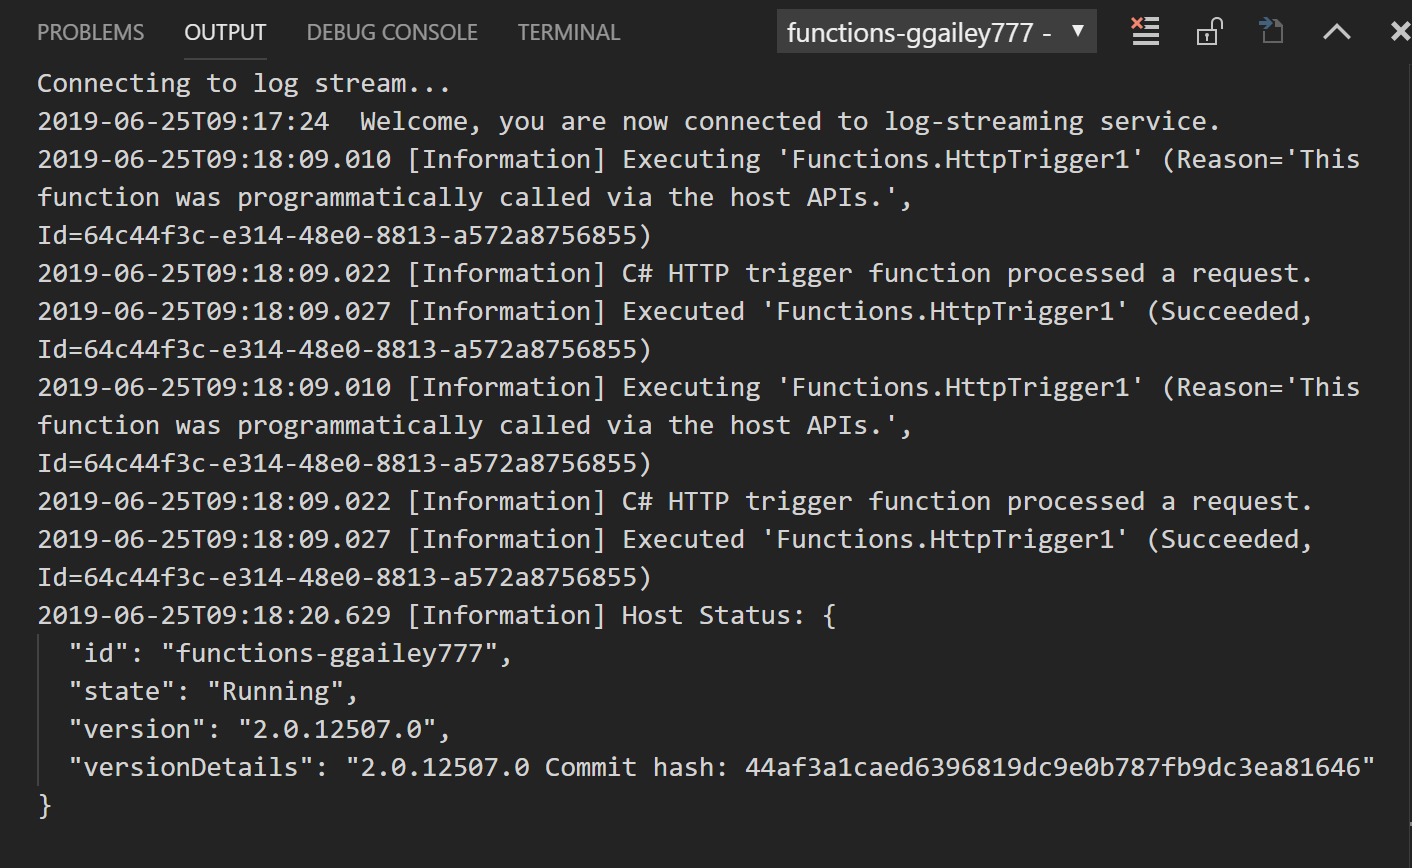This screenshot has width=1412, height=868.
Task: Open the PROBLEMS tab
Action: coord(90,31)
